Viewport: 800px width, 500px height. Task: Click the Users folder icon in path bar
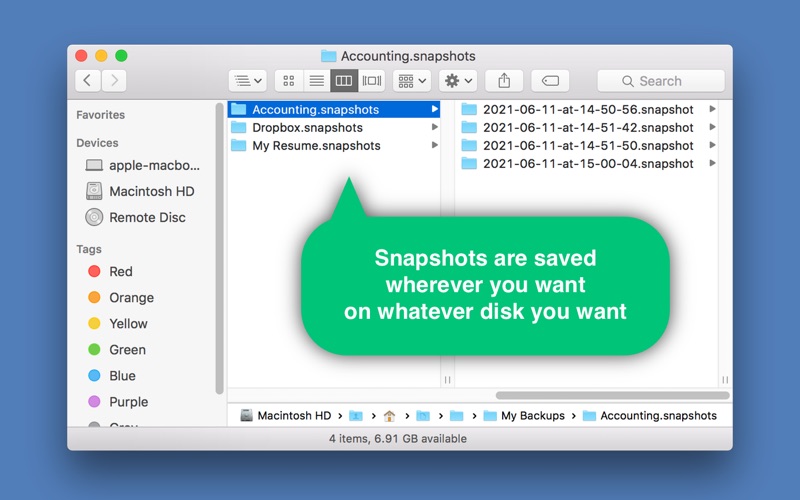(x=356, y=416)
